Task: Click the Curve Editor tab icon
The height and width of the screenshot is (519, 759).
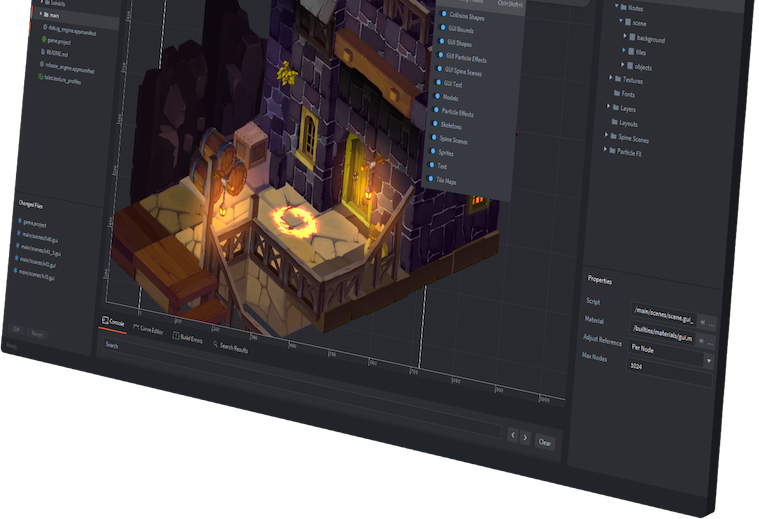Action: pos(136,327)
